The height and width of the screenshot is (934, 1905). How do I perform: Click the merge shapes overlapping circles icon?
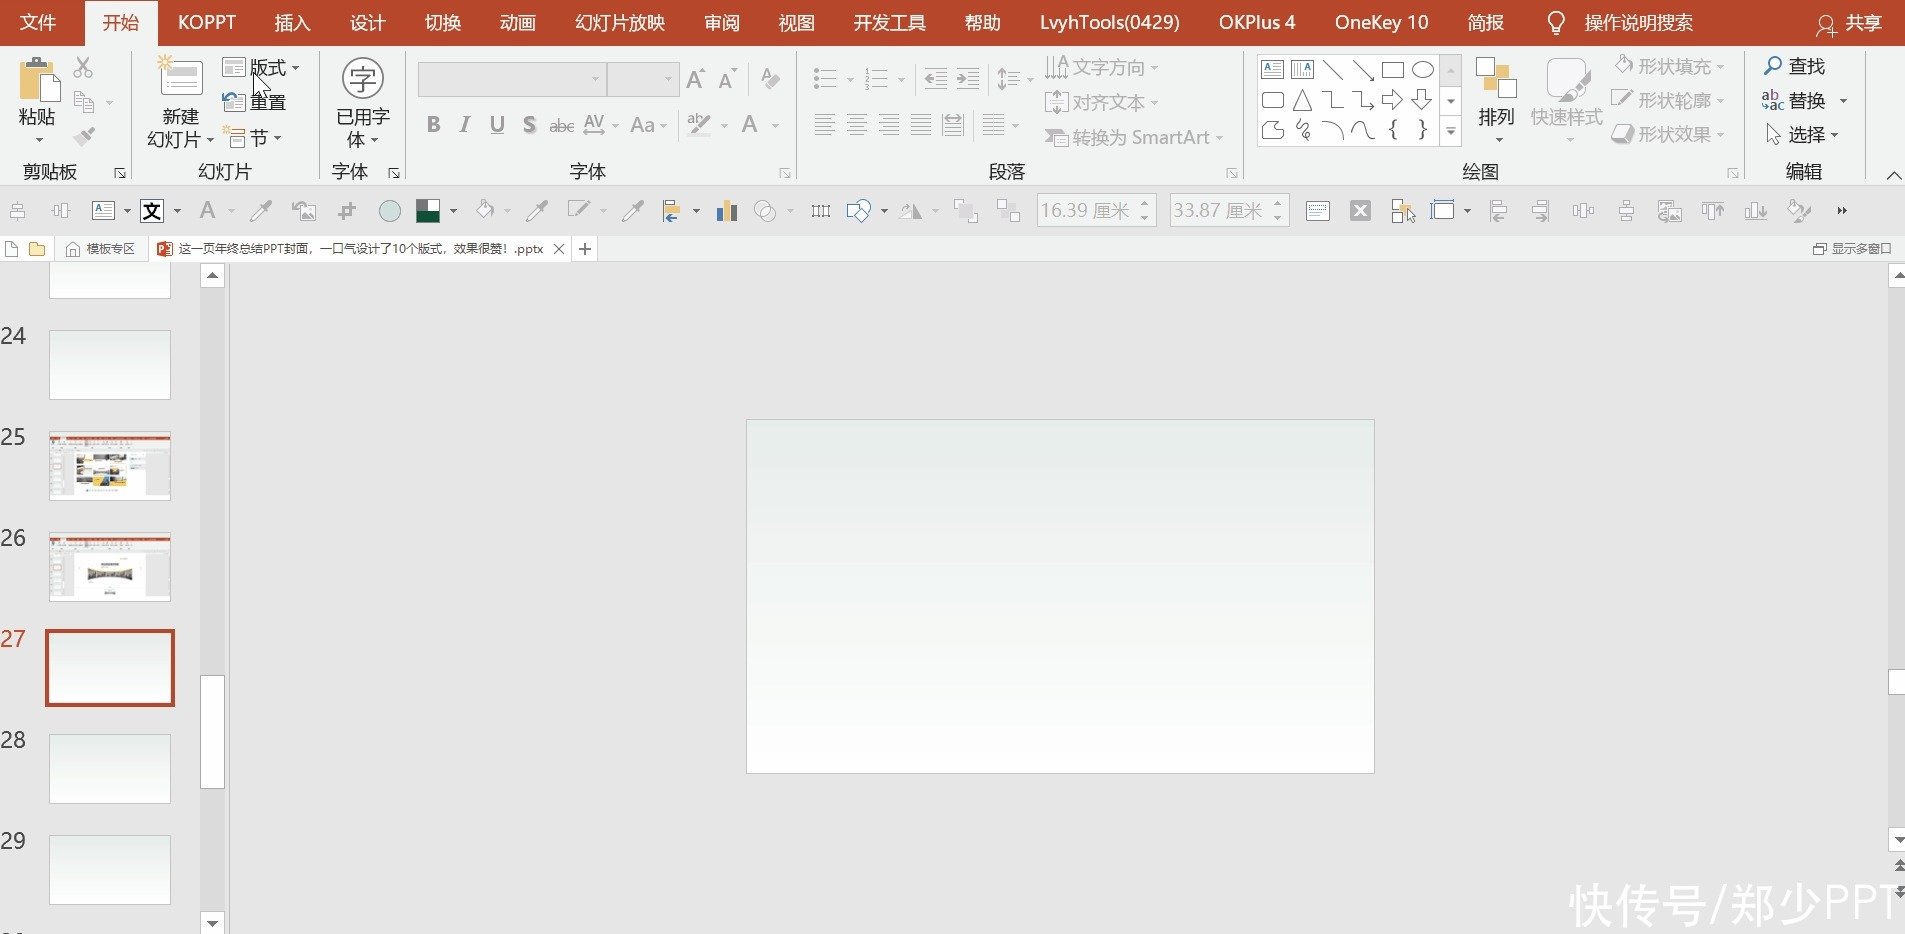(765, 210)
